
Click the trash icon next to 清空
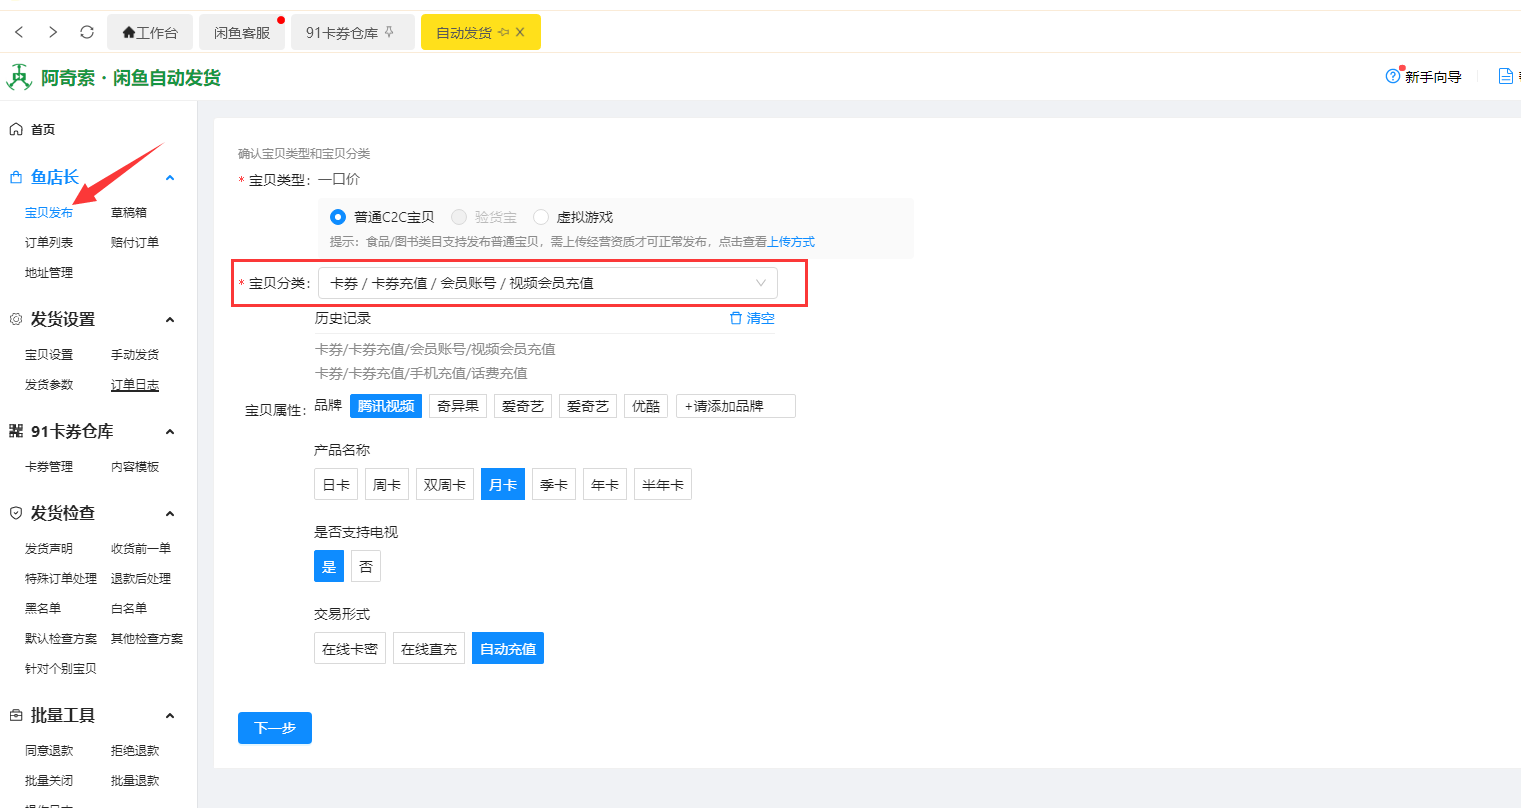point(736,318)
